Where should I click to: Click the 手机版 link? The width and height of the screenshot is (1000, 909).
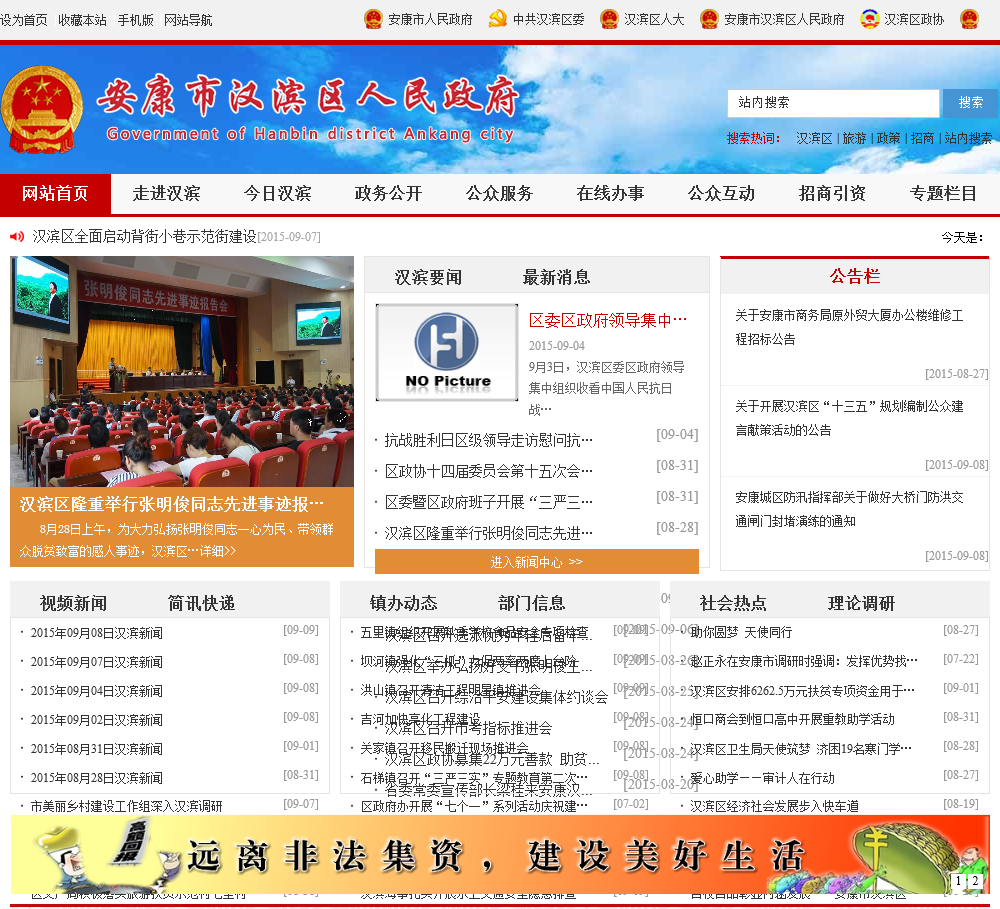(136, 20)
